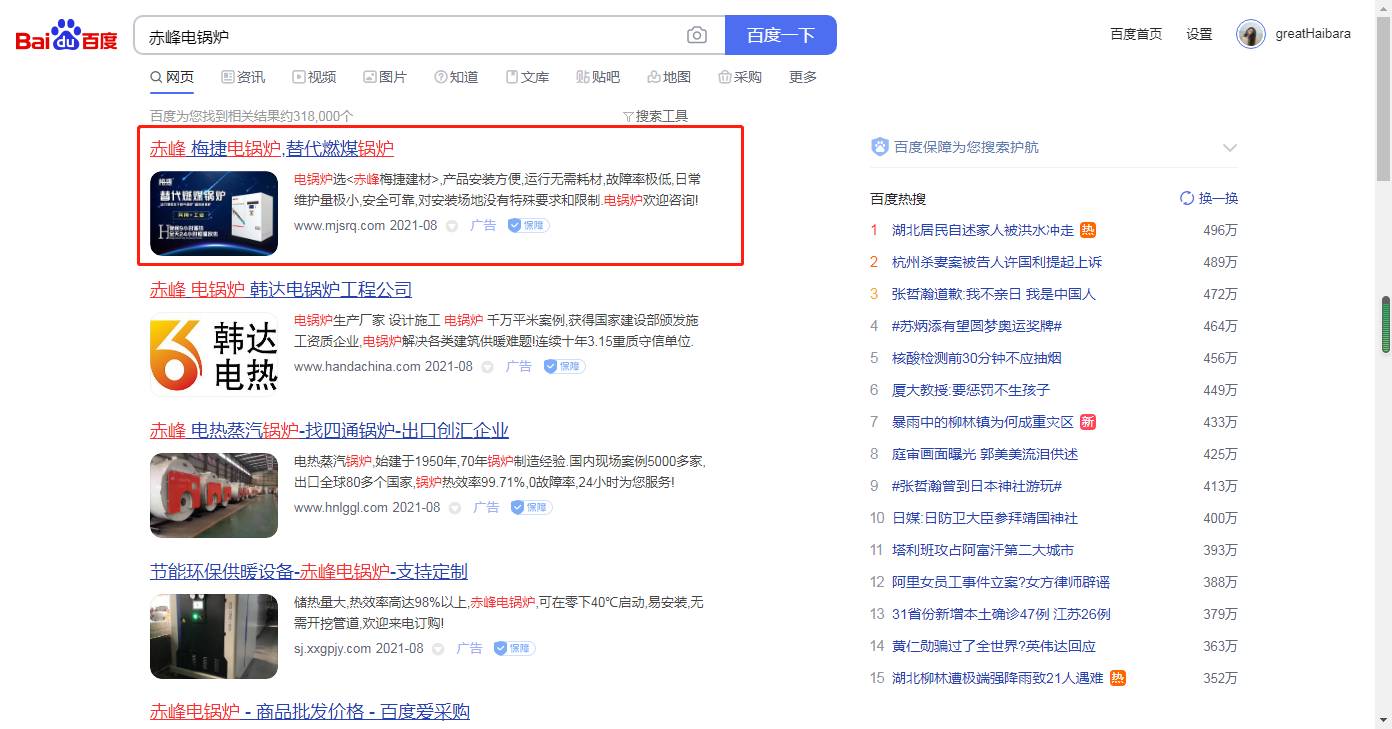Click 保障 badge on mjsrq.com result
Screen dimensions: 1392x729
tap(528, 226)
